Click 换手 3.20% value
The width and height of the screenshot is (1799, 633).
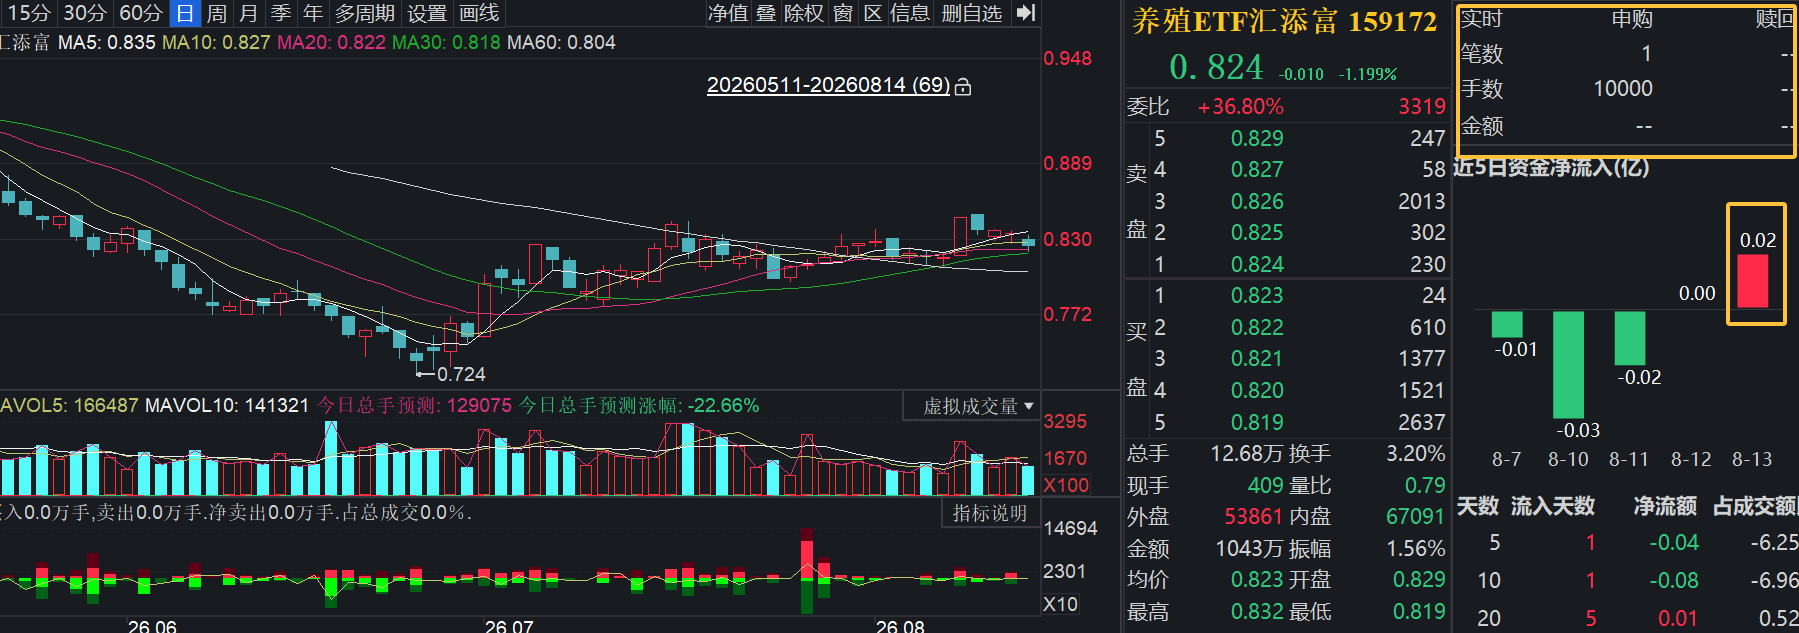coord(1415,453)
